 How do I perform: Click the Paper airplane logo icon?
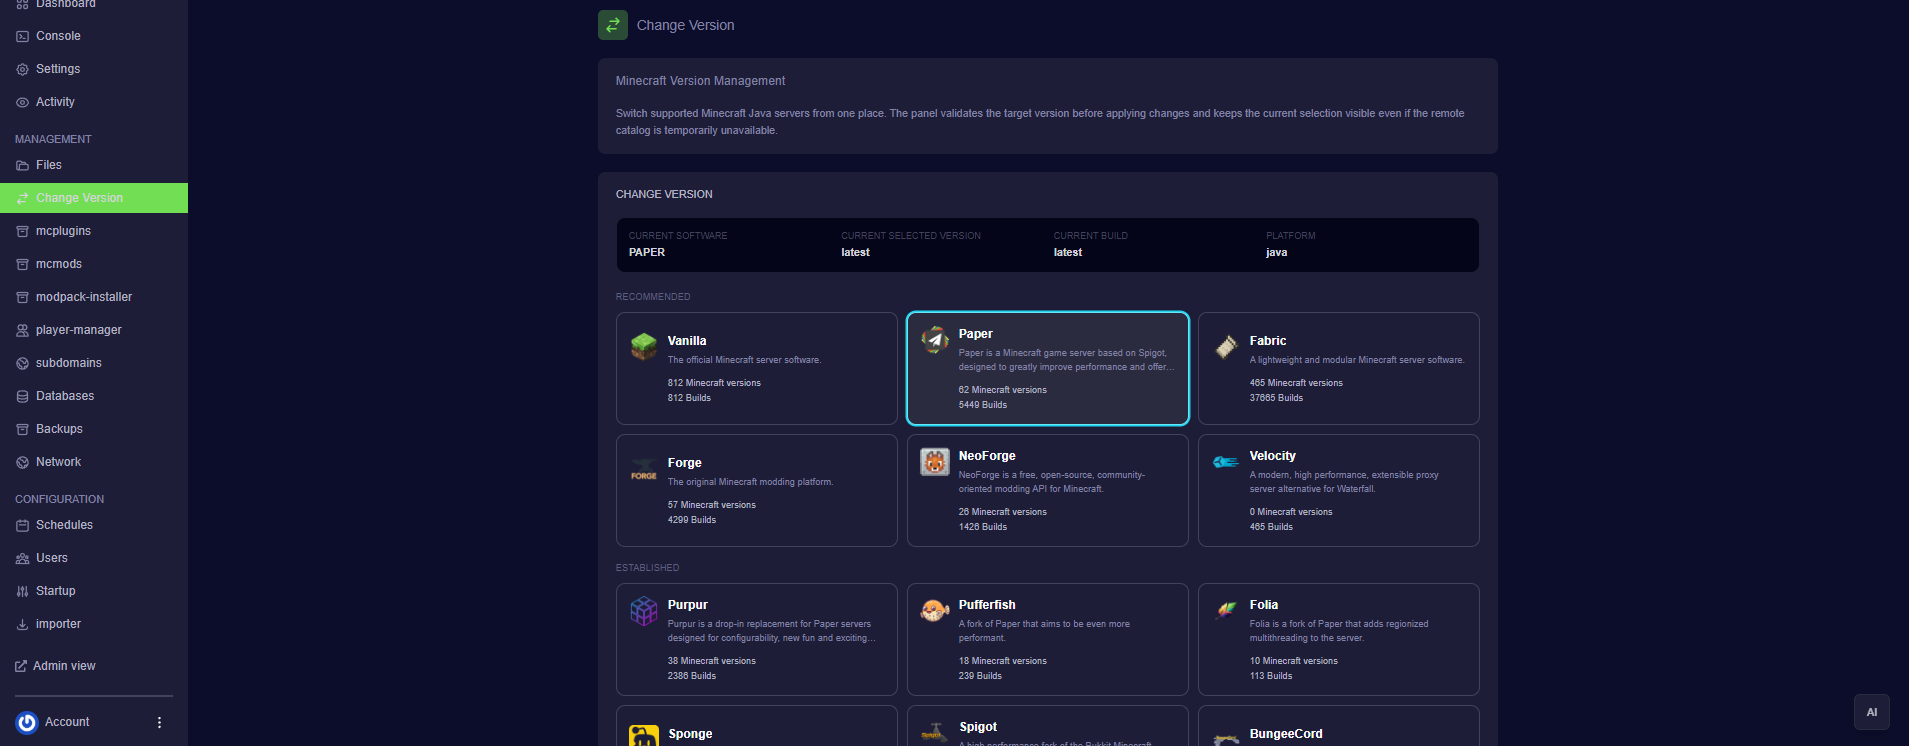tap(935, 340)
